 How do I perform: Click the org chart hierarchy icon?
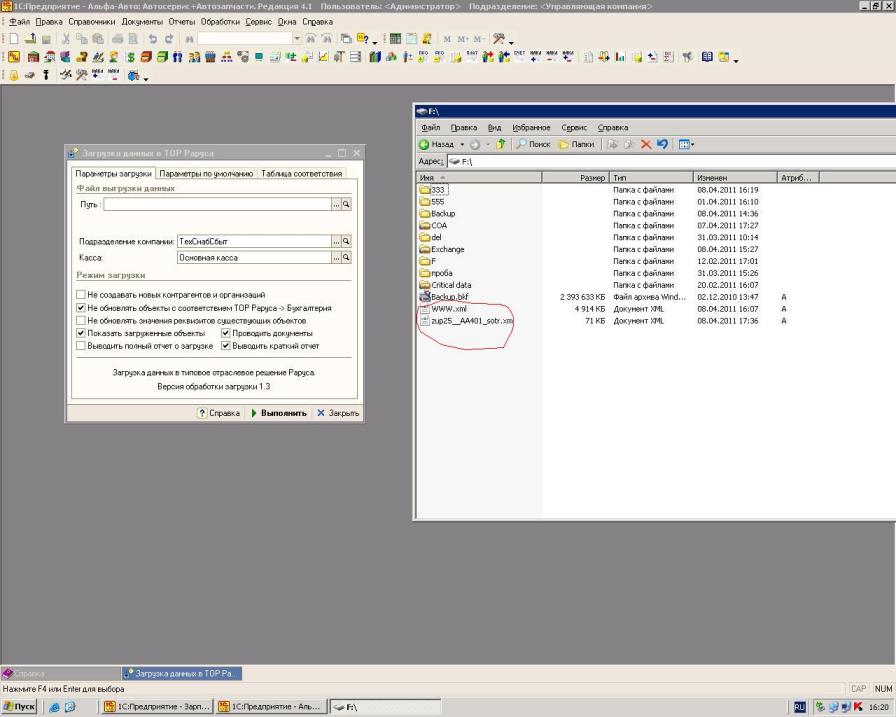coord(226,57)
